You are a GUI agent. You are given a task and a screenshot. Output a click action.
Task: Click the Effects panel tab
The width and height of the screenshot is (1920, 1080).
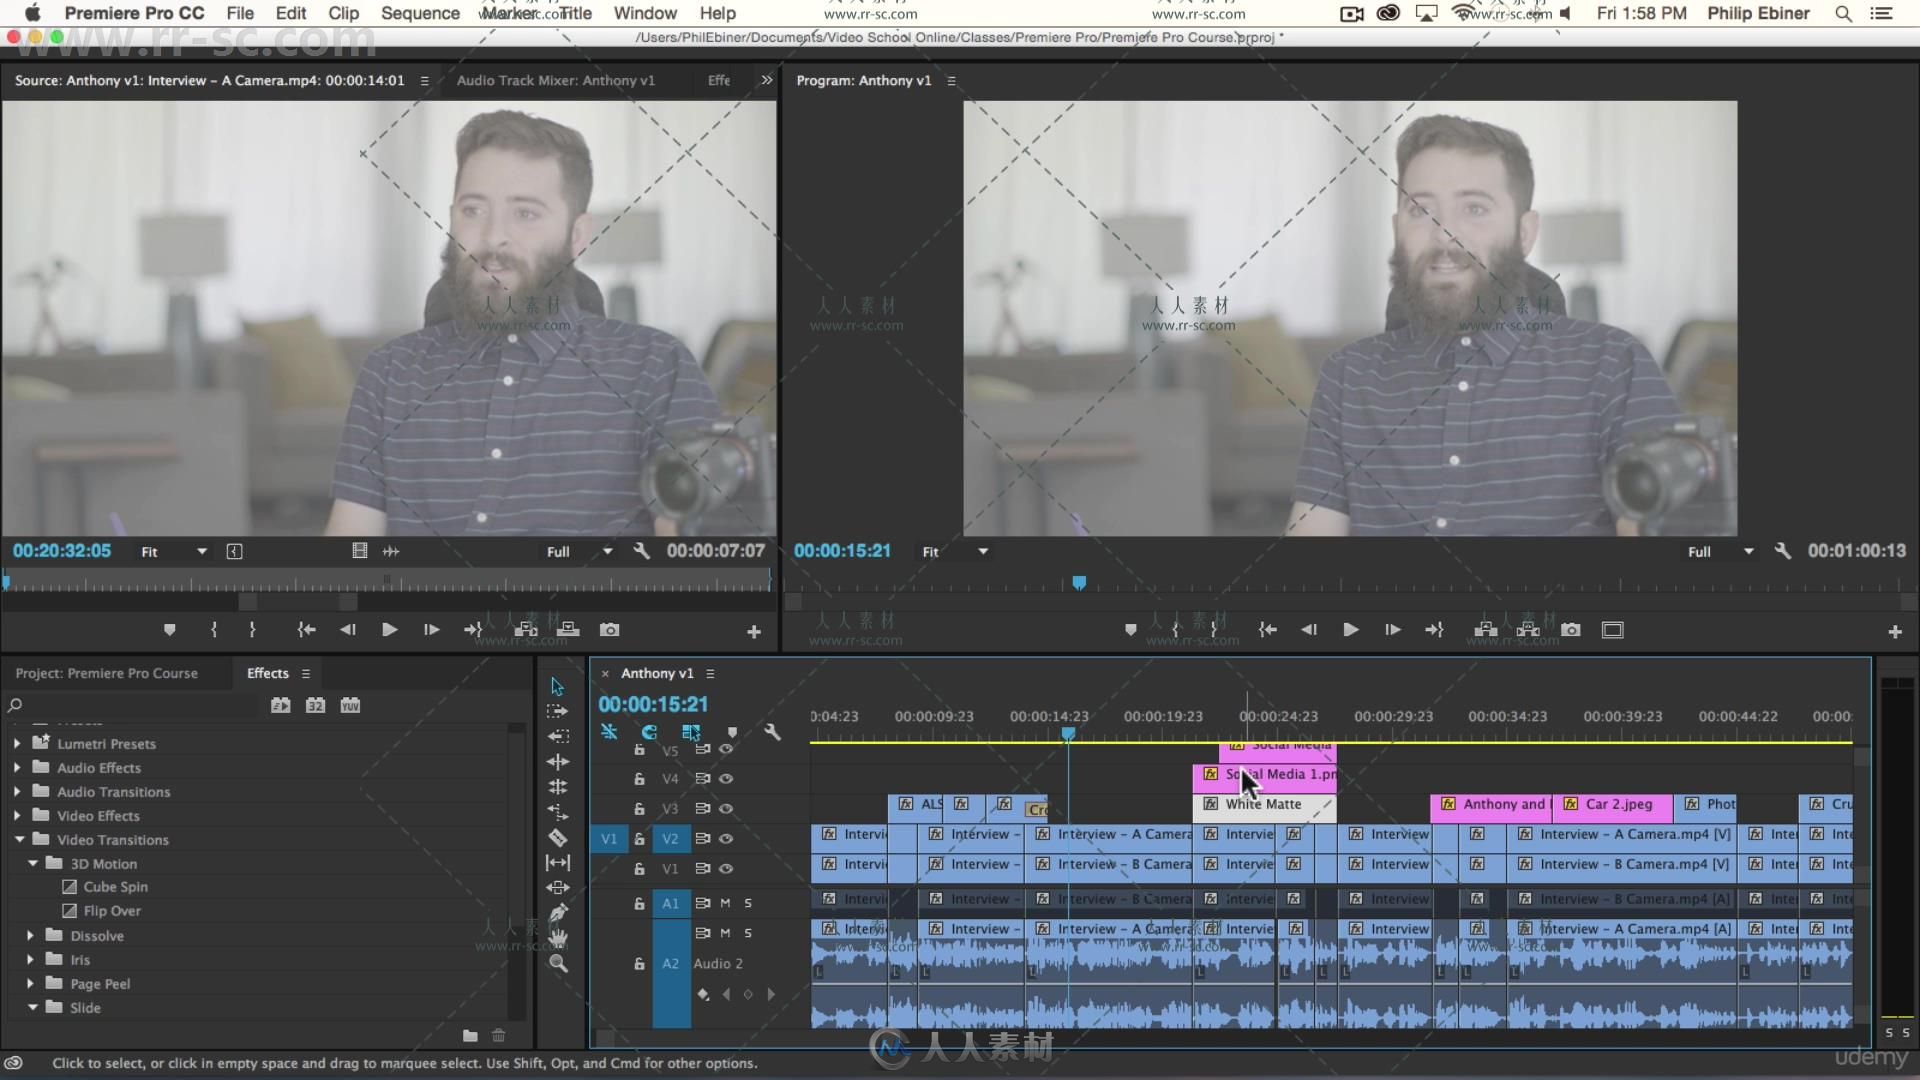tap(266, 673)
